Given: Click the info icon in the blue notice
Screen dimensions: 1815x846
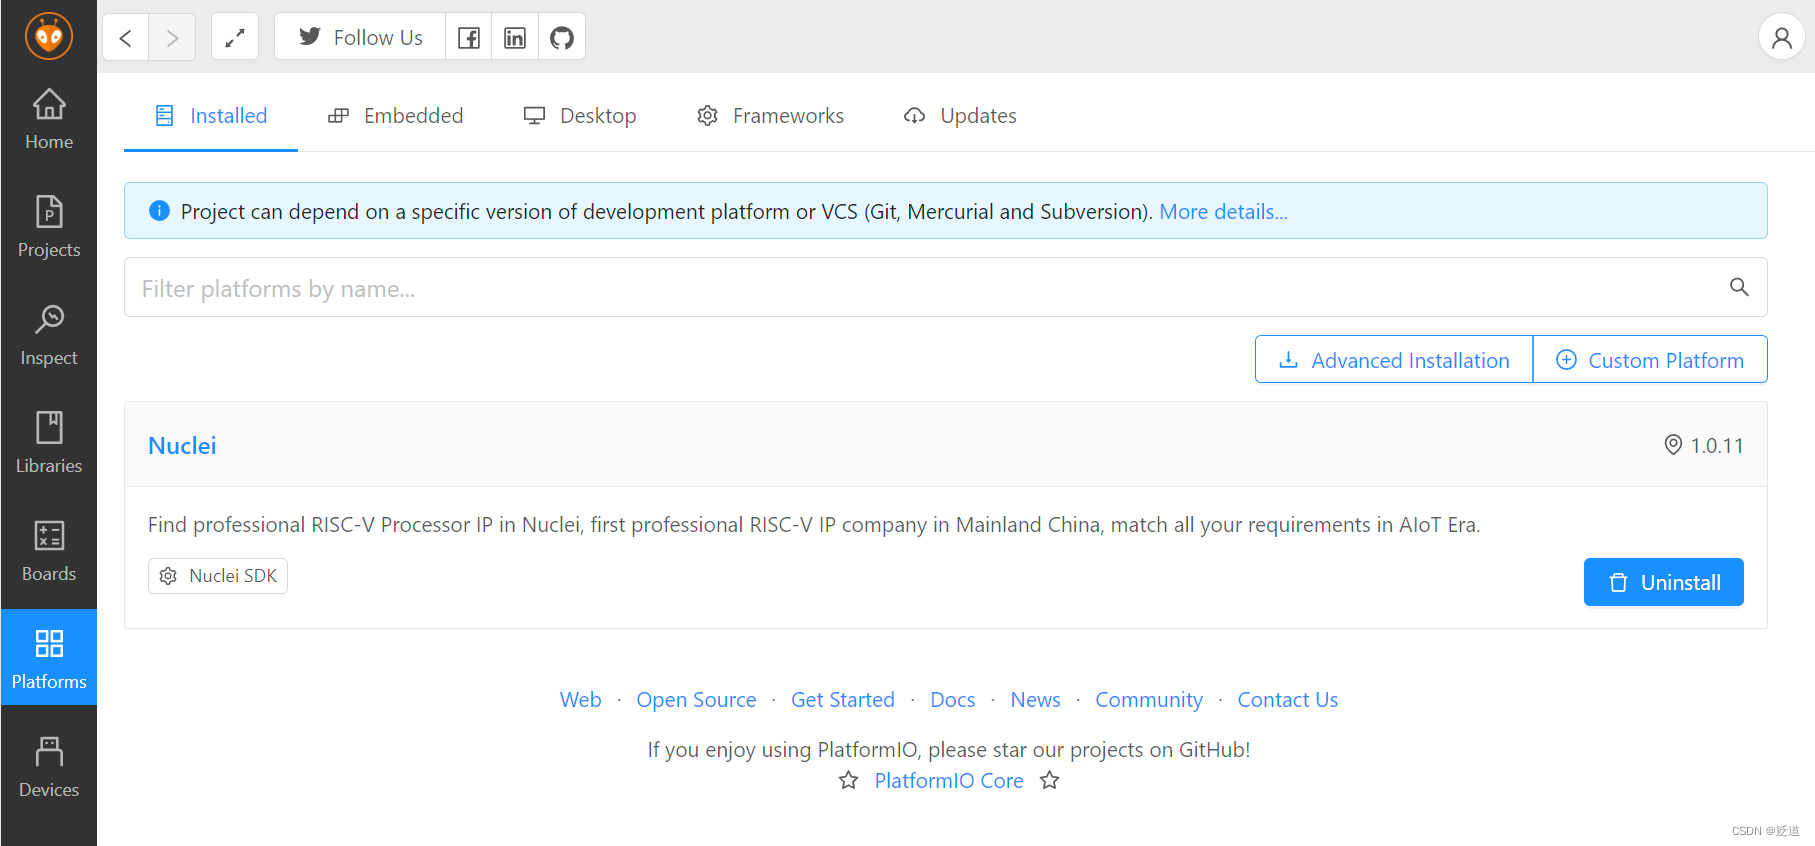Looking at the screenshot, I should (159, 211).
